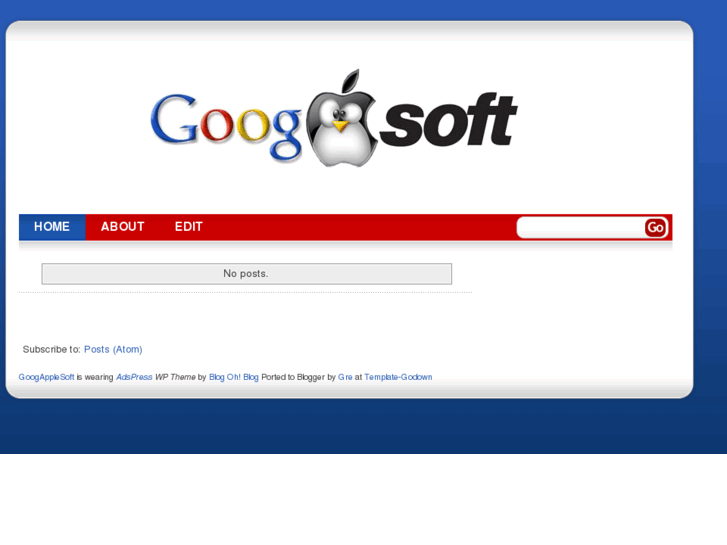Subscribe via Posts (Atom) link
The image size is (727, 545).
pyautogui.click(x=113, y=349)
